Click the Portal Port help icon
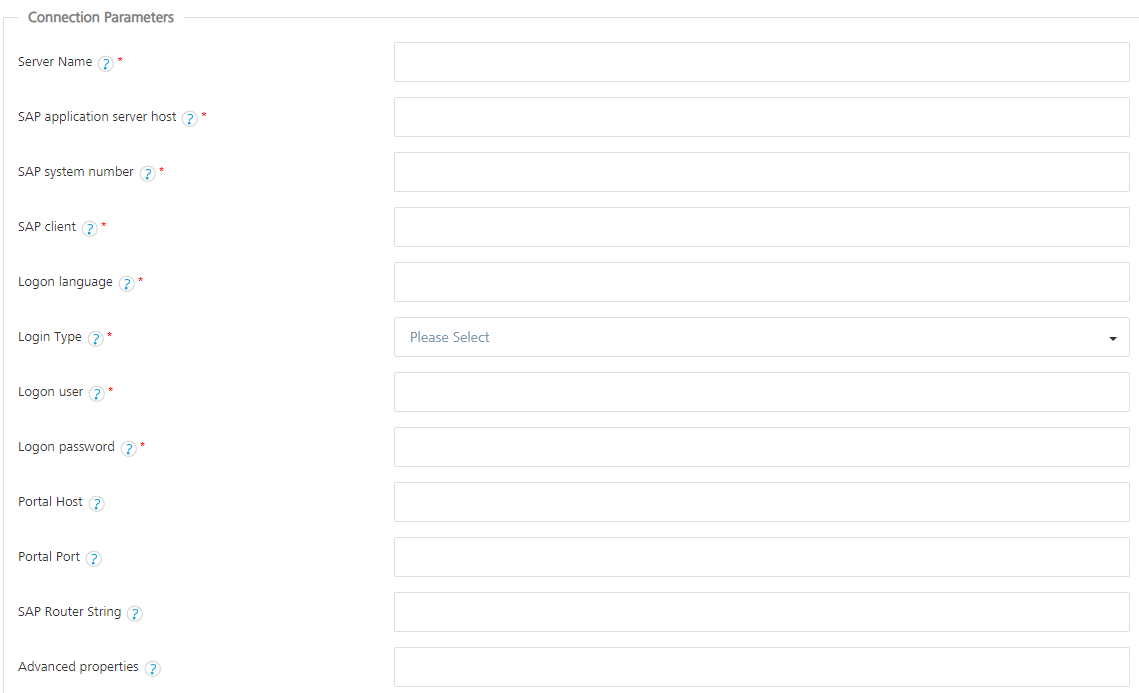 [94, 557]
